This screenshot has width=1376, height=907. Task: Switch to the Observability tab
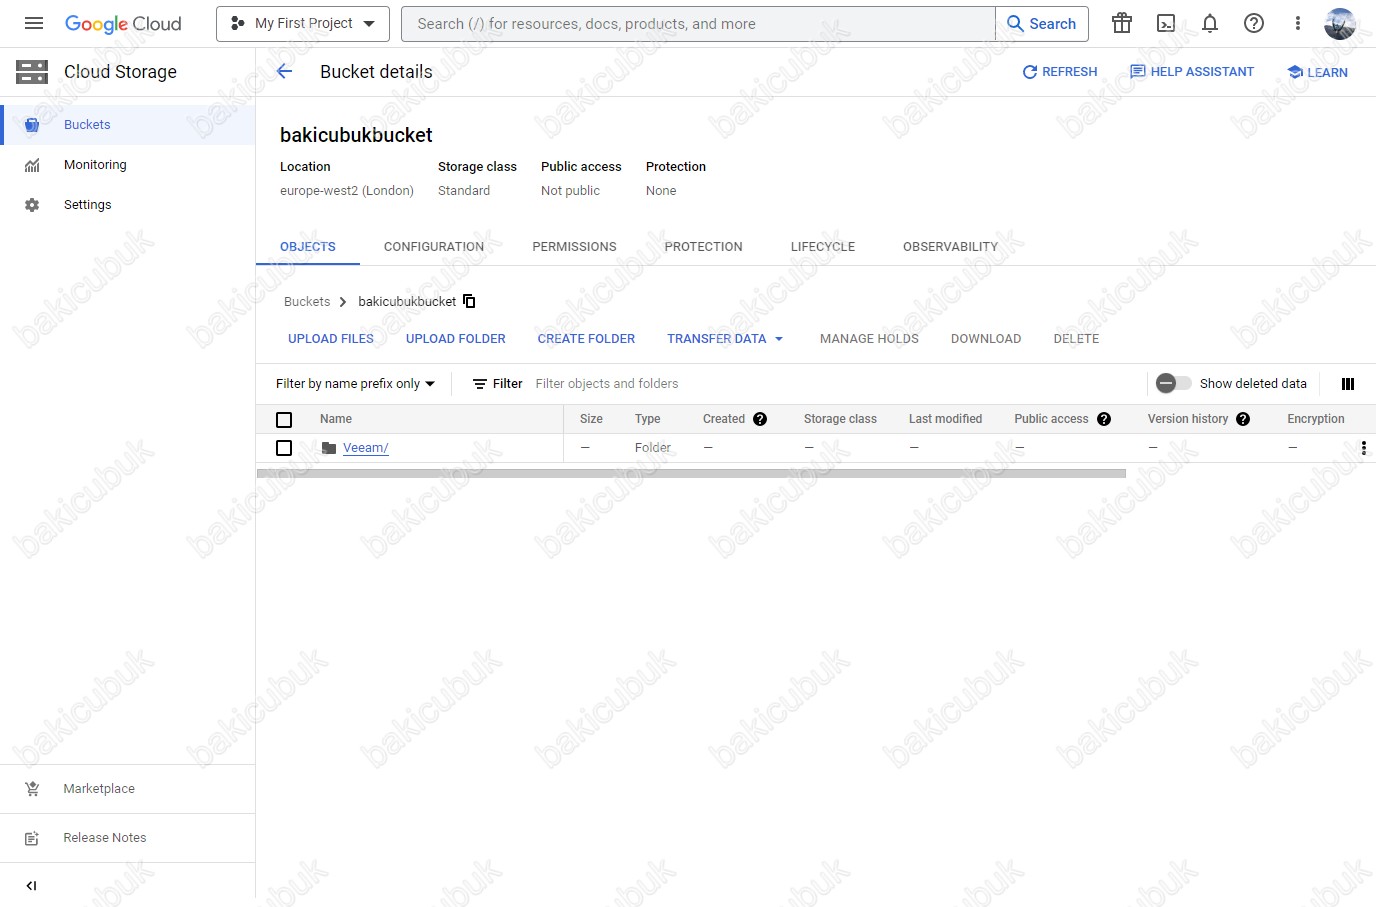(x=950, y=247)
